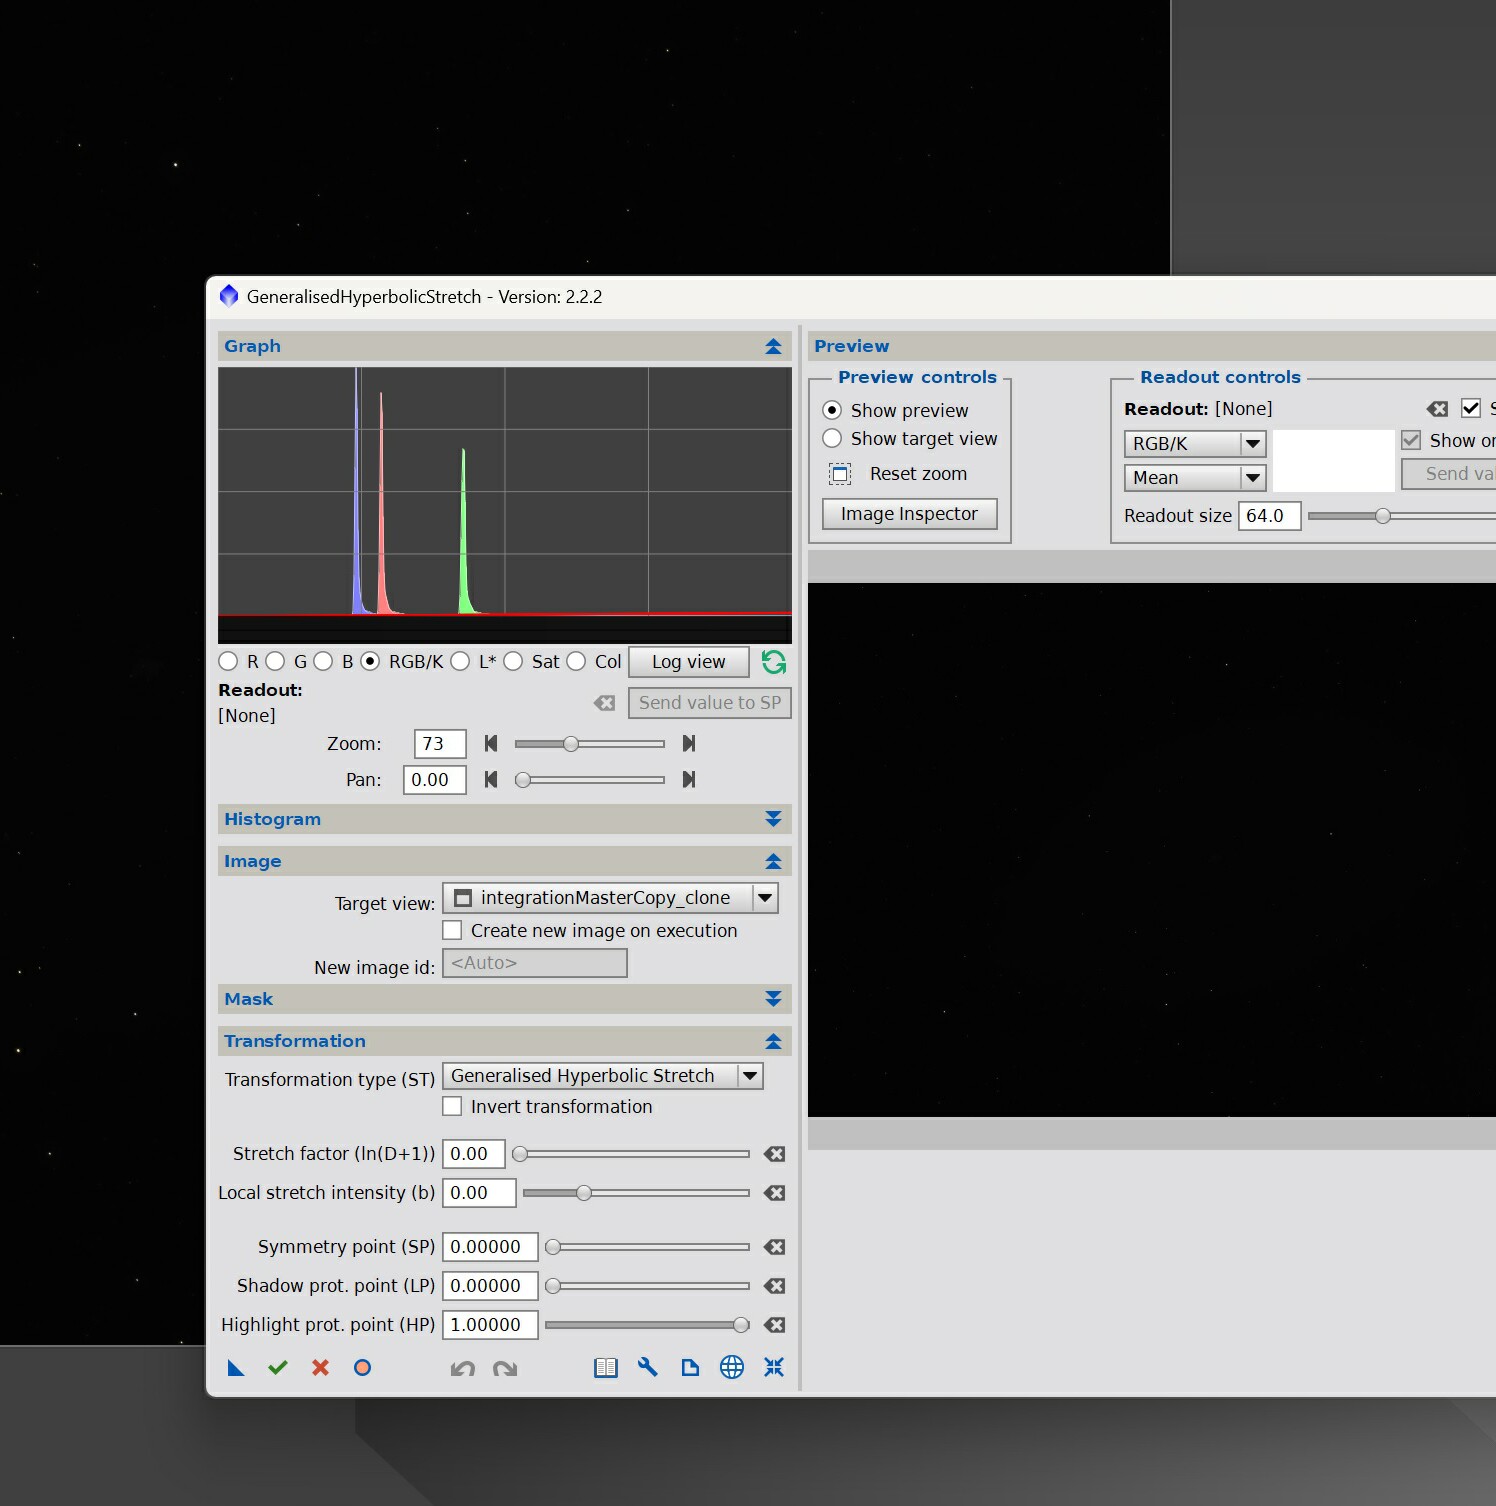
Task: Open the wrench preferences icon
Action: [648, 1367]
